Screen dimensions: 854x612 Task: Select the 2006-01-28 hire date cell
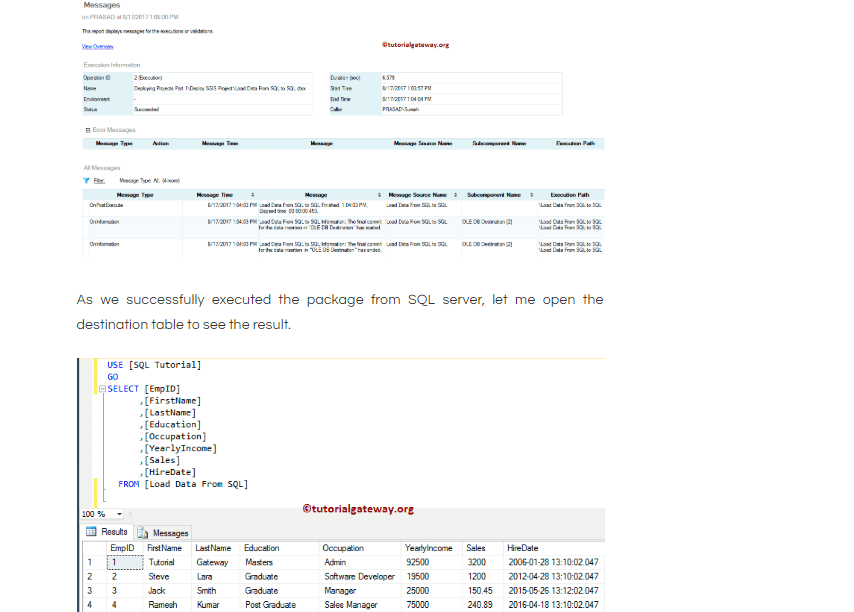coord(553,562)
